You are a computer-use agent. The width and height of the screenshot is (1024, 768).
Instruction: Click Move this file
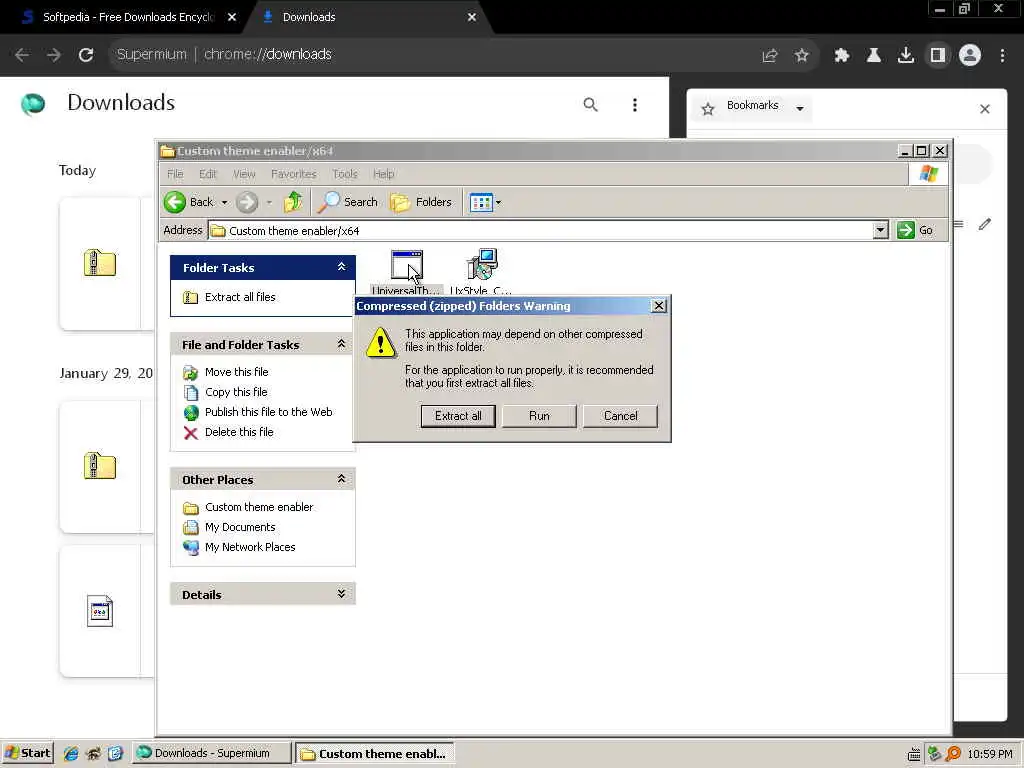236,372
